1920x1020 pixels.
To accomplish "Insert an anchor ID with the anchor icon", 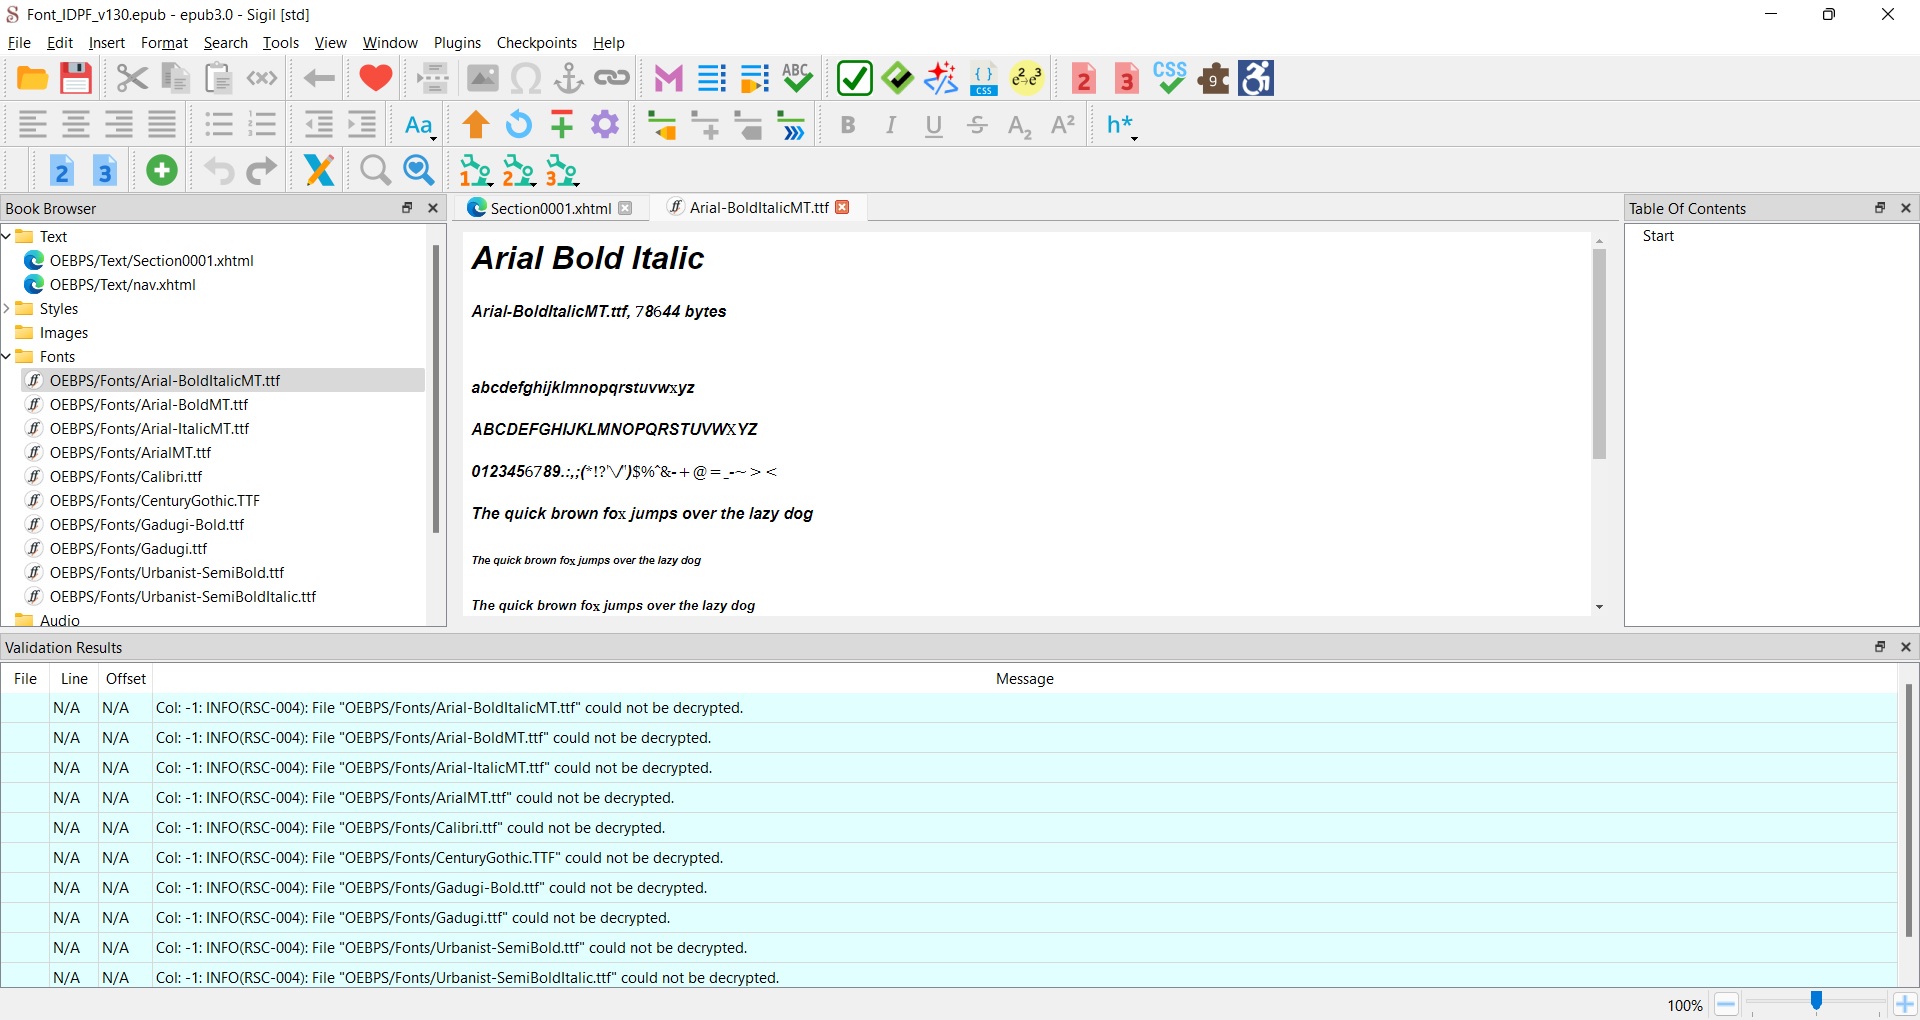I will tap(568, 78).
